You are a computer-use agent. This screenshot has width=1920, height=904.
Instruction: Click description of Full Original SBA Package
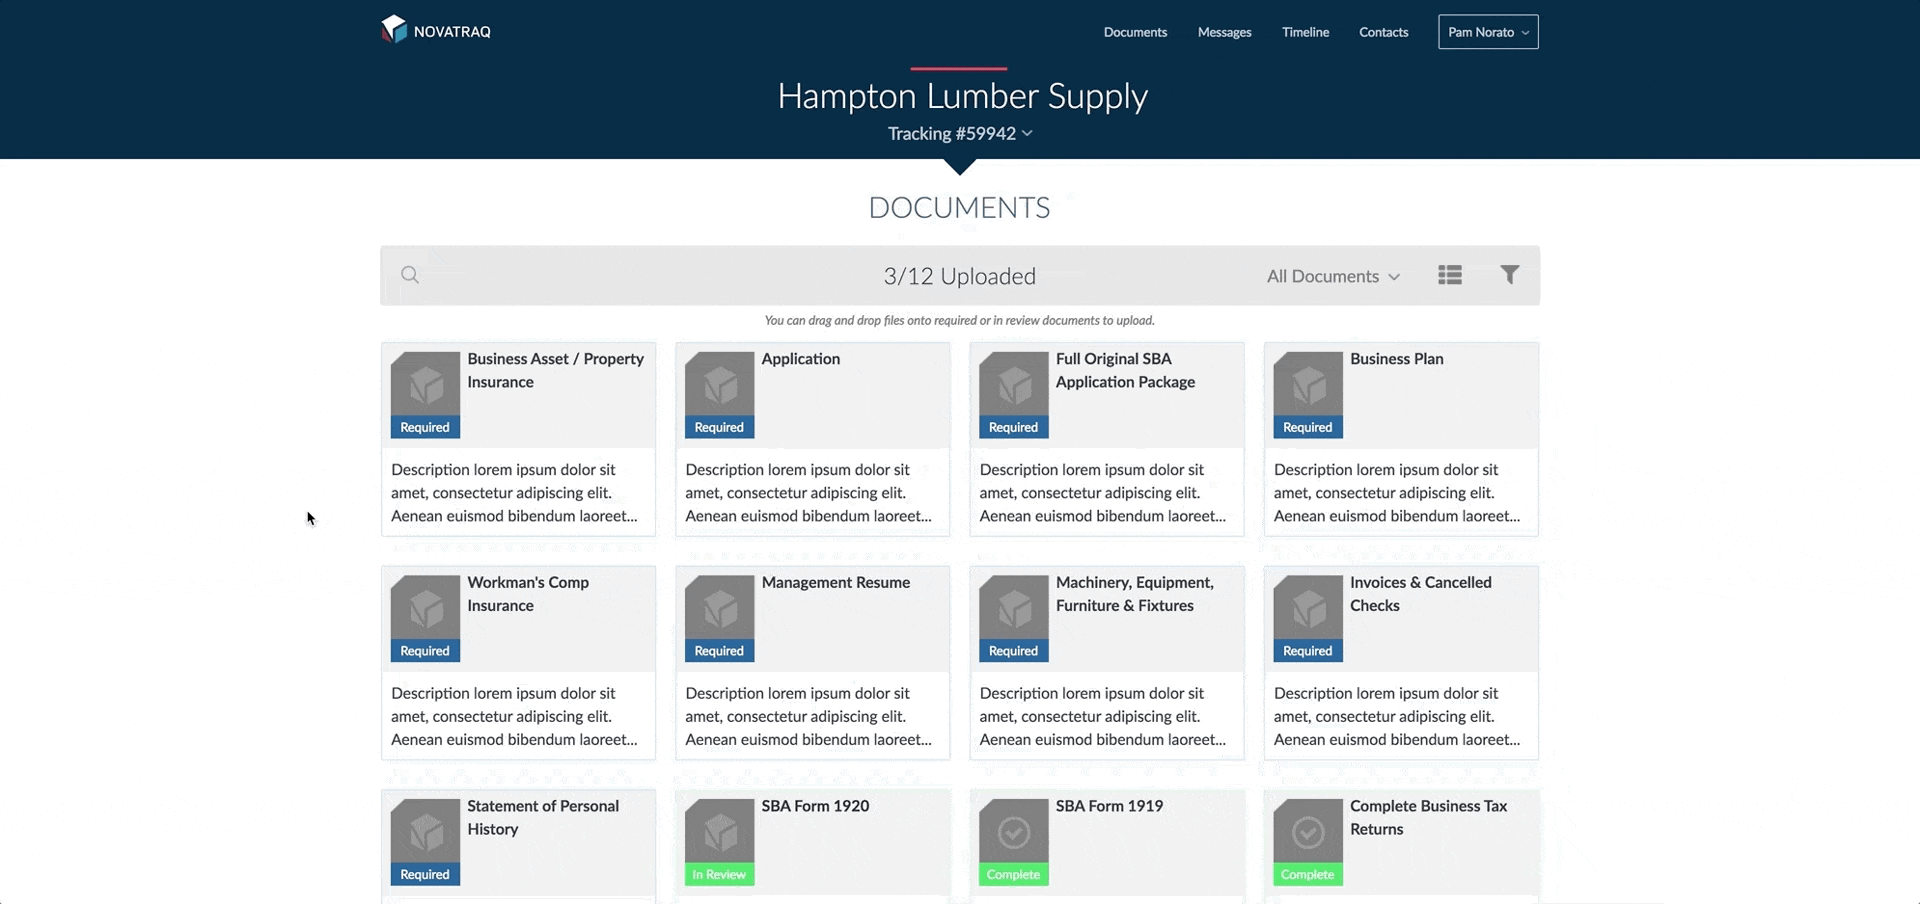[x=1103, y=493]
